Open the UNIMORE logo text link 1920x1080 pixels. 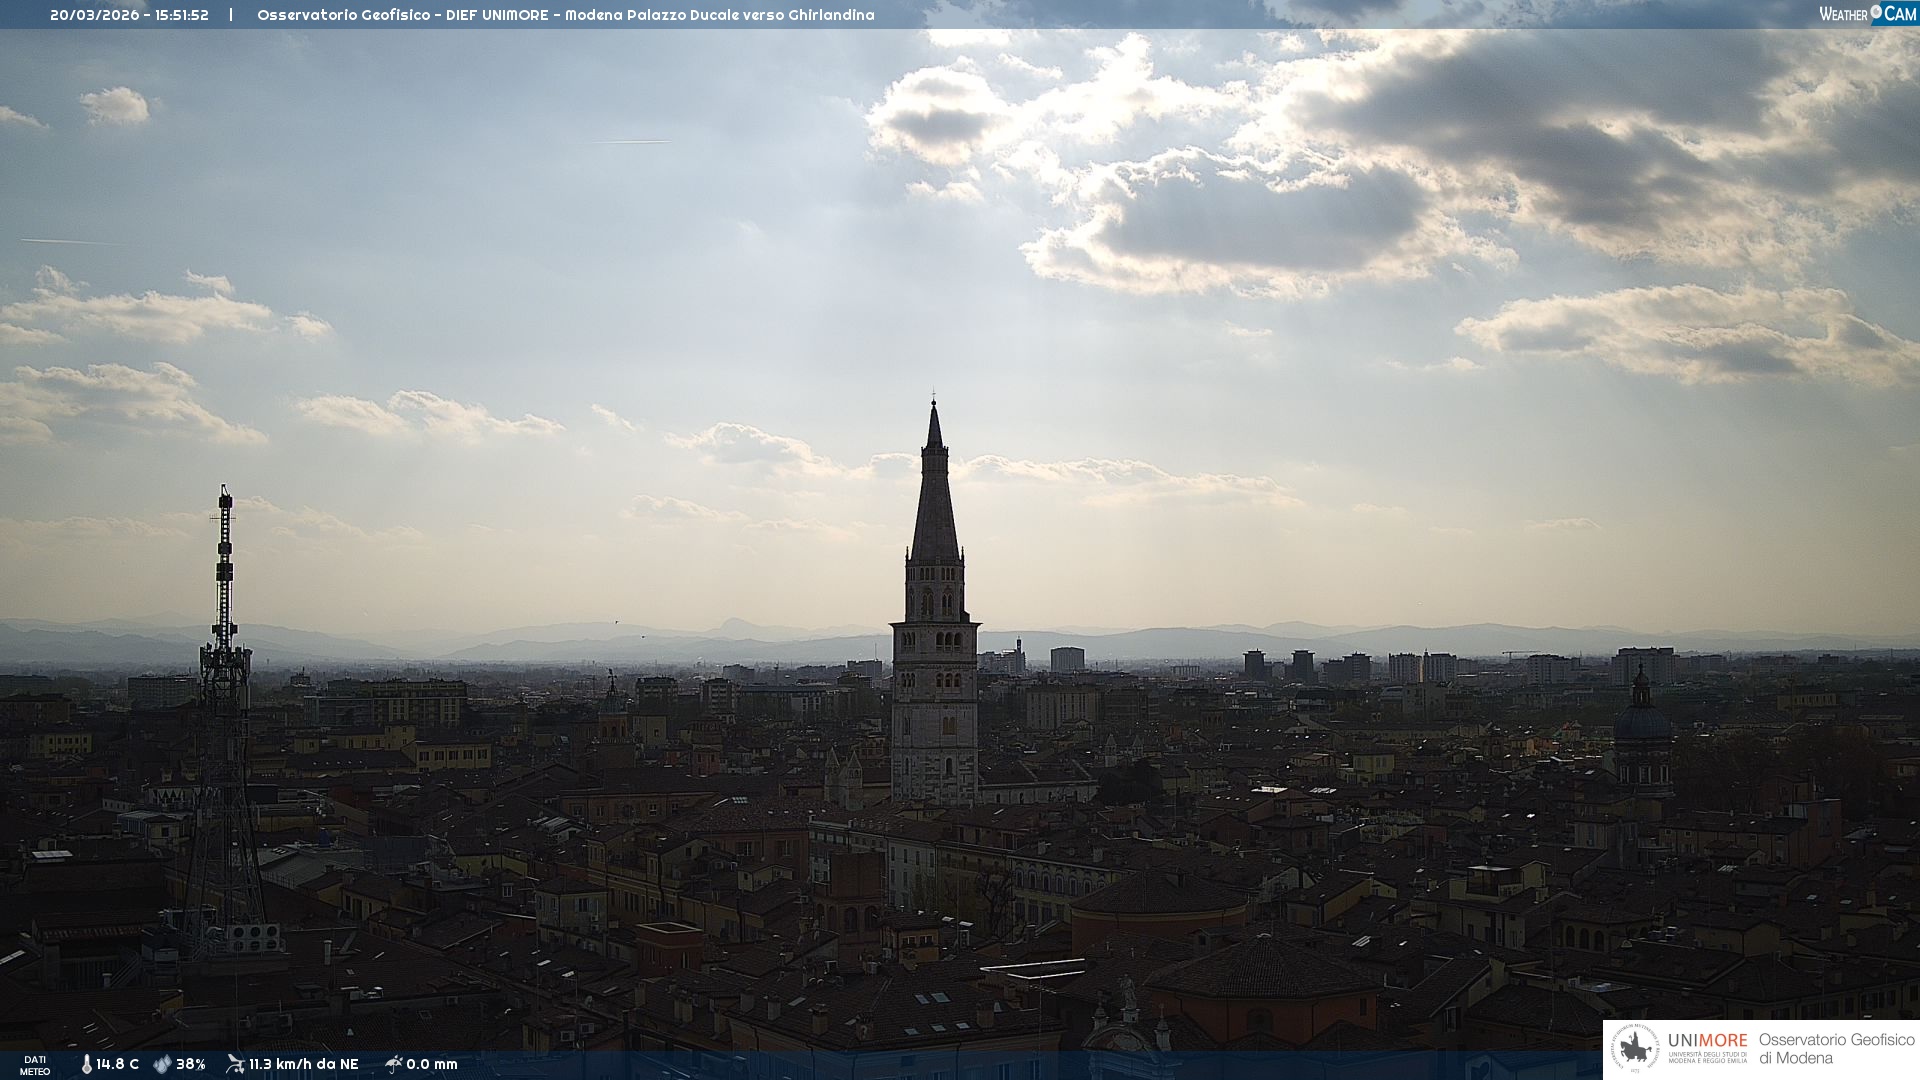pyautogui.click(x=1707, y=1041)
